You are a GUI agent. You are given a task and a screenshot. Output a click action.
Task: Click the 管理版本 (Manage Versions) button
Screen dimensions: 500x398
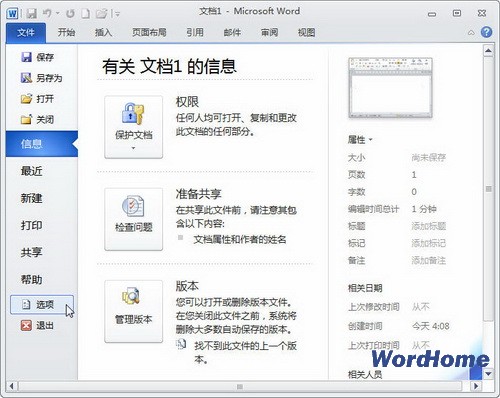coord(134,311)
